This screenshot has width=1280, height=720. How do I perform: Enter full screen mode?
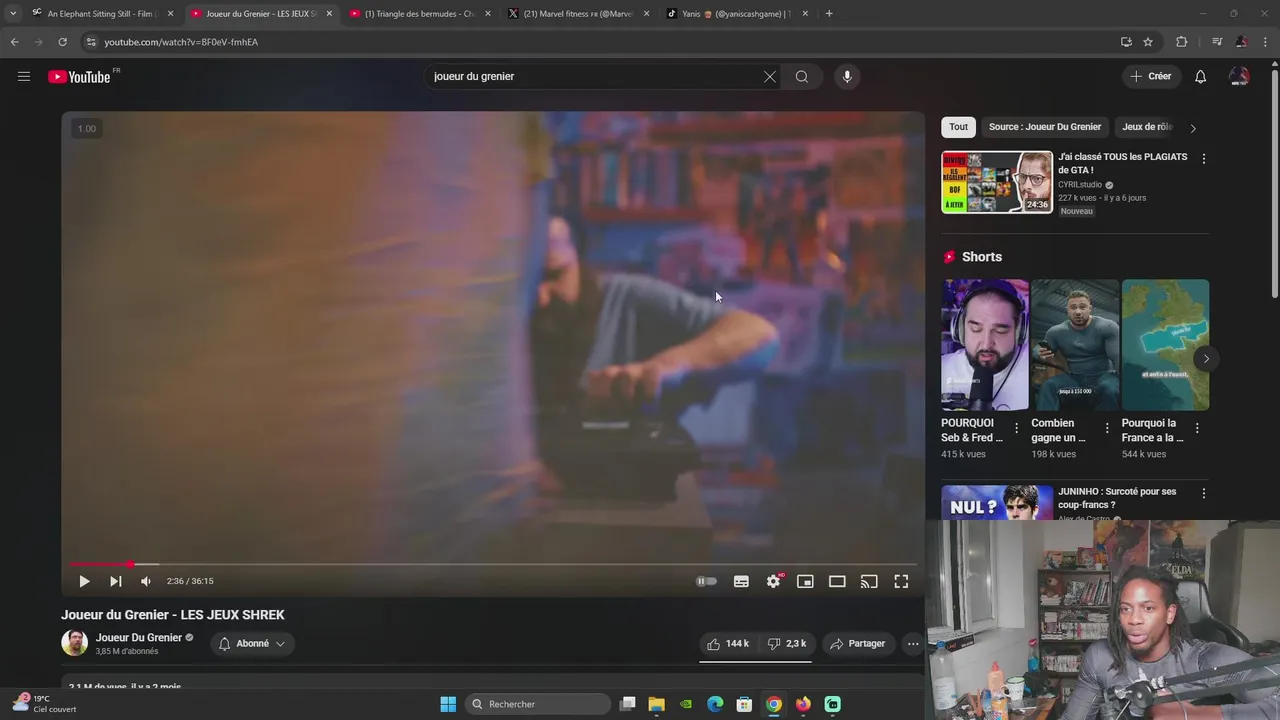pyautogui.click(x=901, y=581)
